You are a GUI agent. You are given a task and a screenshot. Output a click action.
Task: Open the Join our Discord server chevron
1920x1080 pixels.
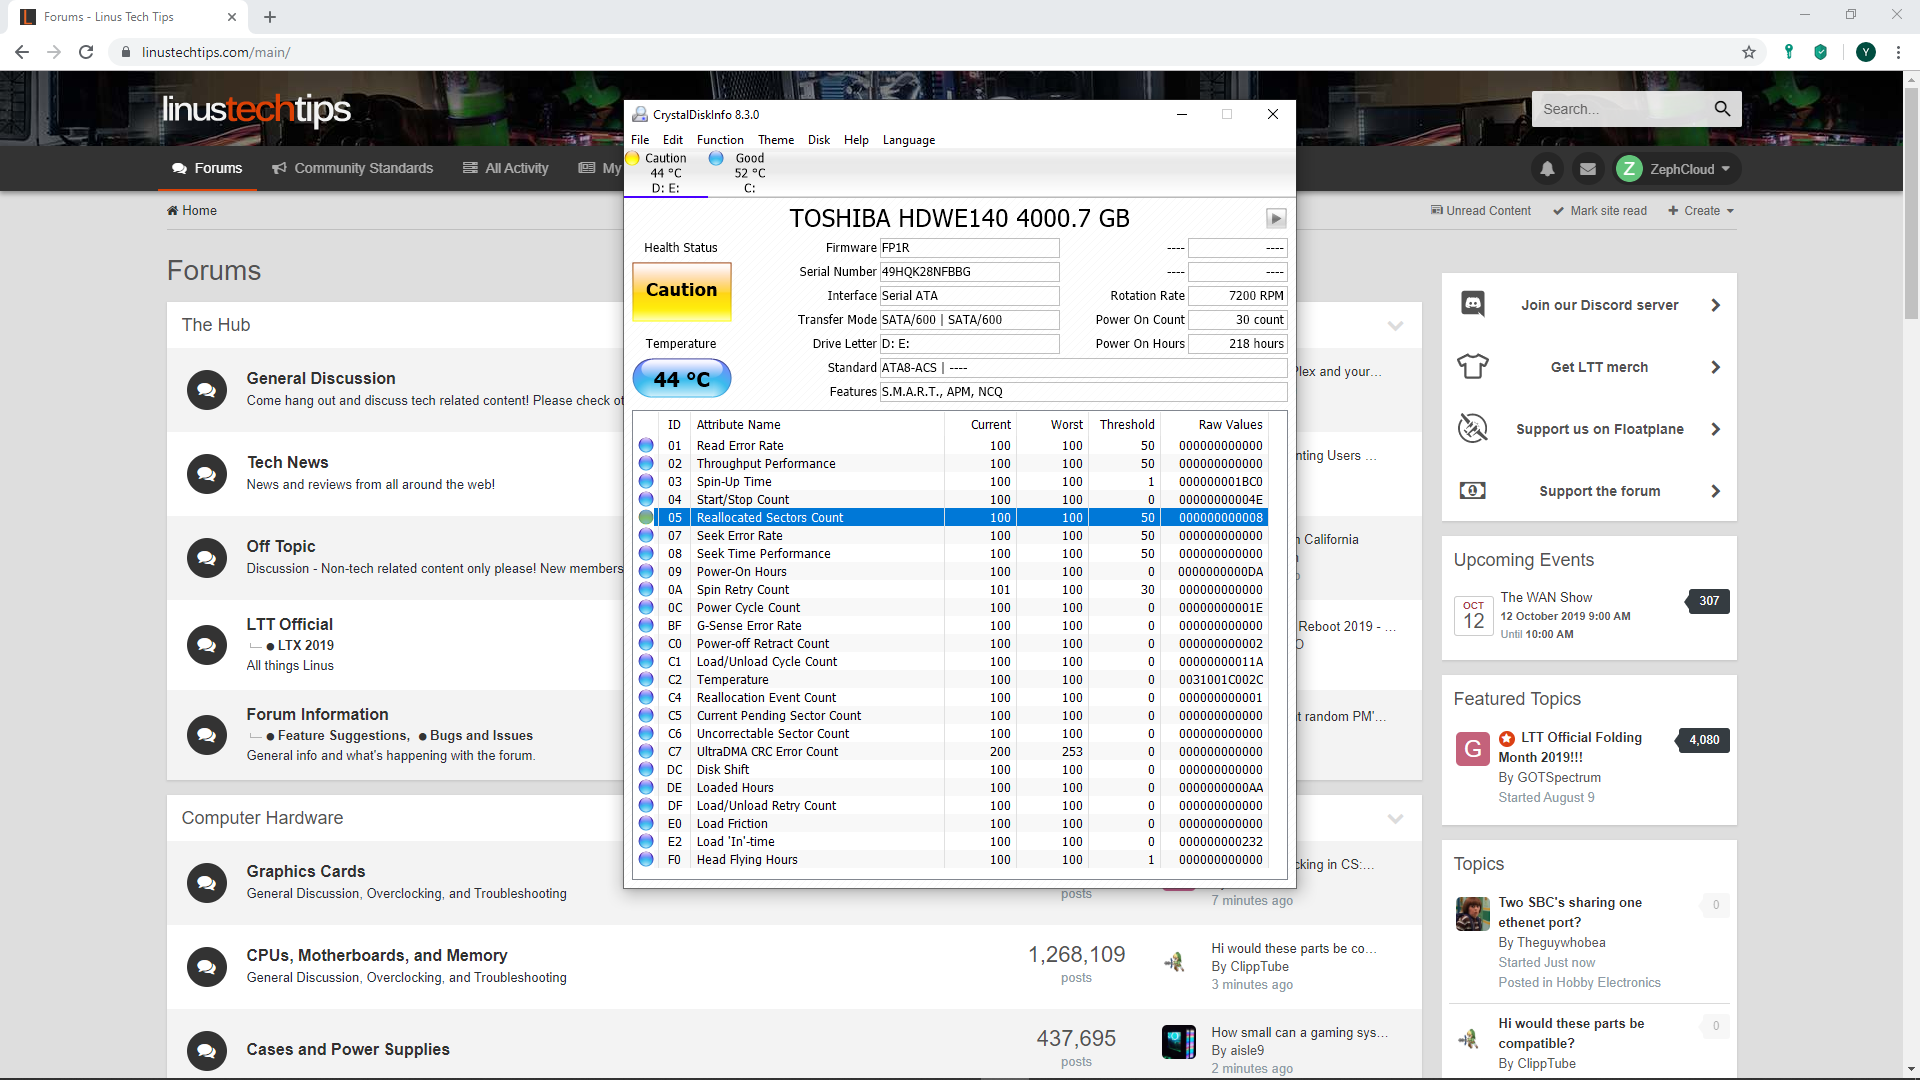pos(1716,305)
